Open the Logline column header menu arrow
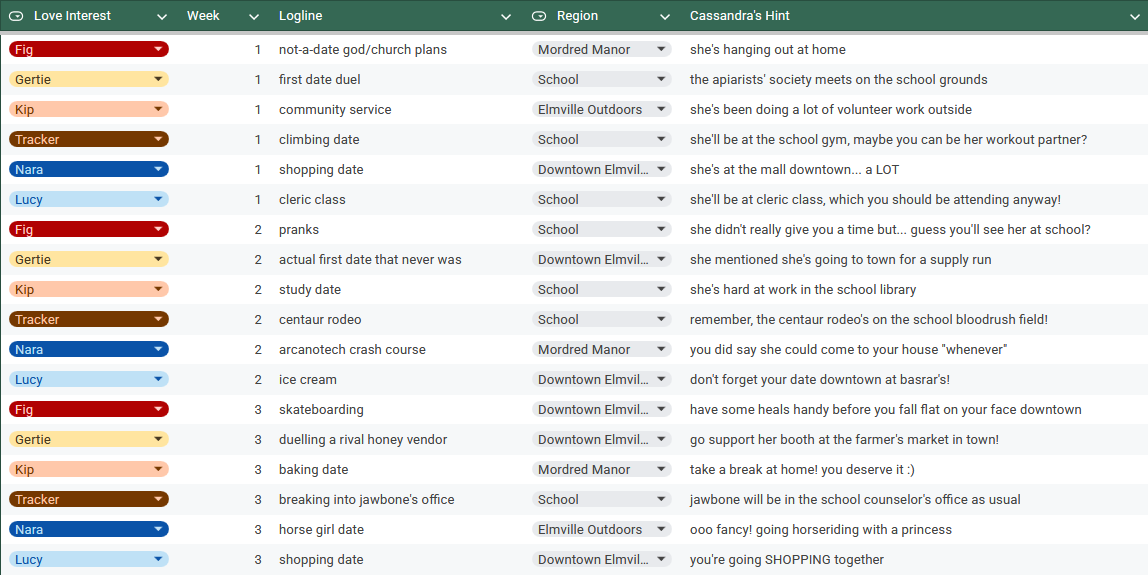 pos(506,16)
